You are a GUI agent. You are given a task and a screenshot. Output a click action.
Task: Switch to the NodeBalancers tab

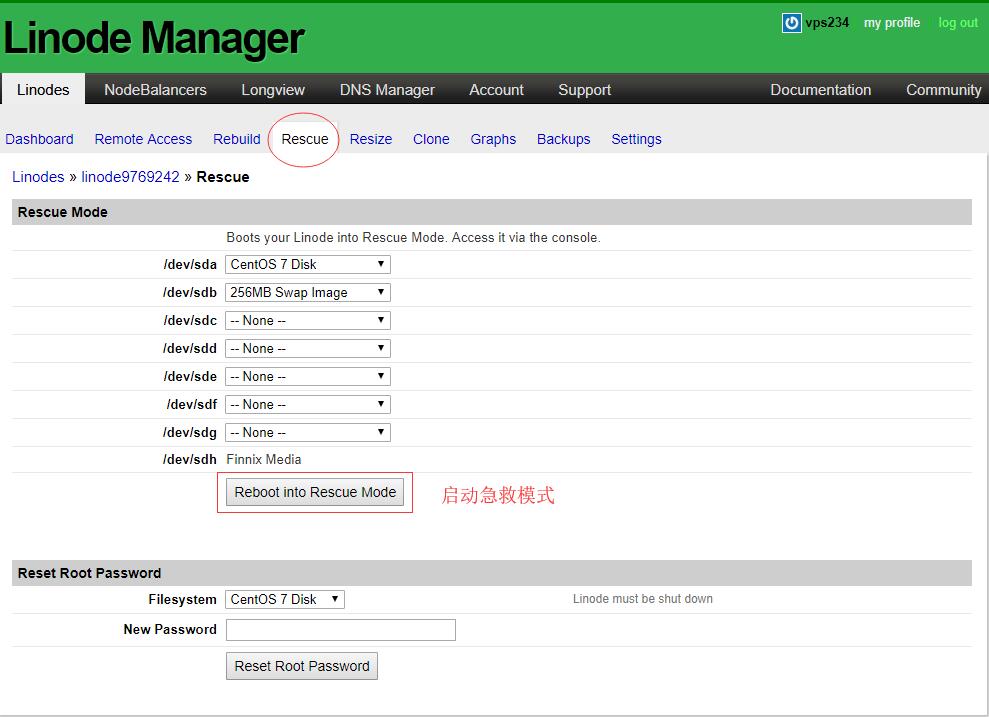pos(154,89)
